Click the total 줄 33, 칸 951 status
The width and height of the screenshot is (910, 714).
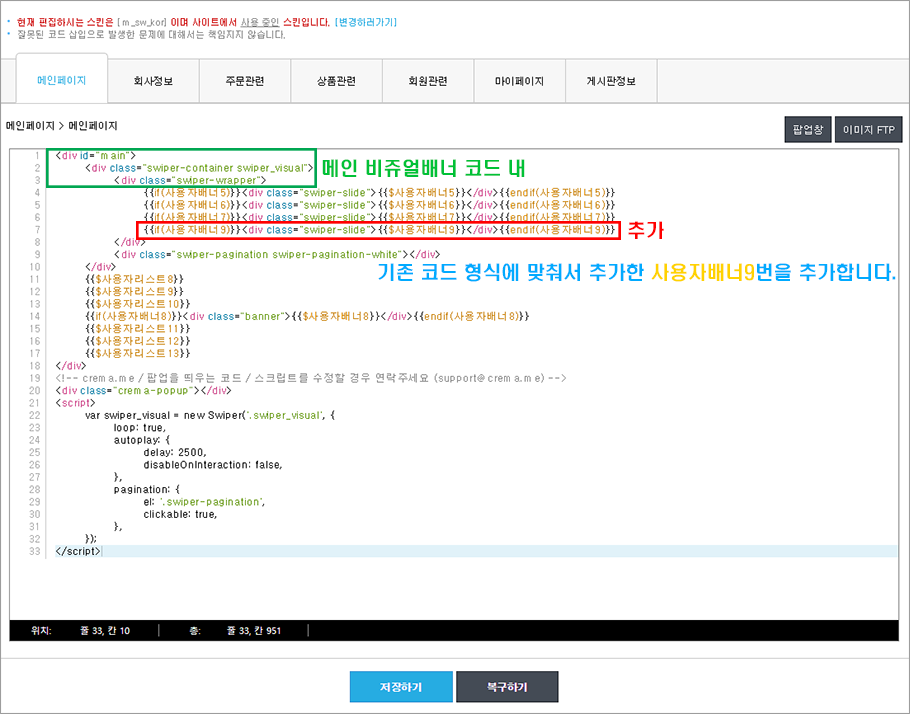tap(254, 630)
